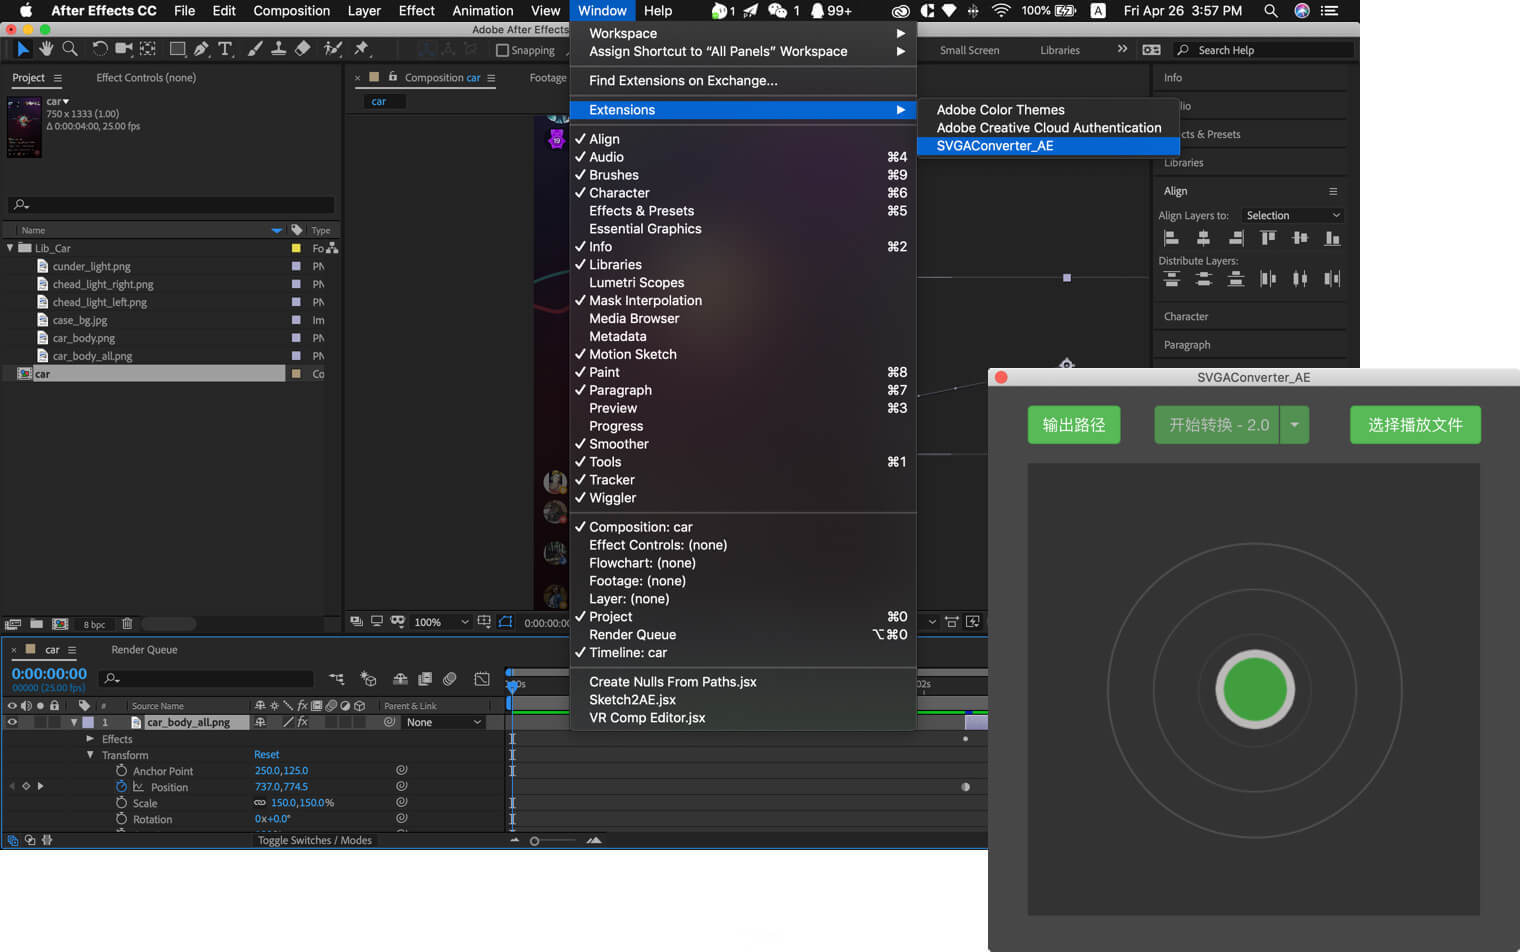This screenshot has width=1520, height=952.
Task: Click Find Extensions on Exchange
Action: (743, 81)
